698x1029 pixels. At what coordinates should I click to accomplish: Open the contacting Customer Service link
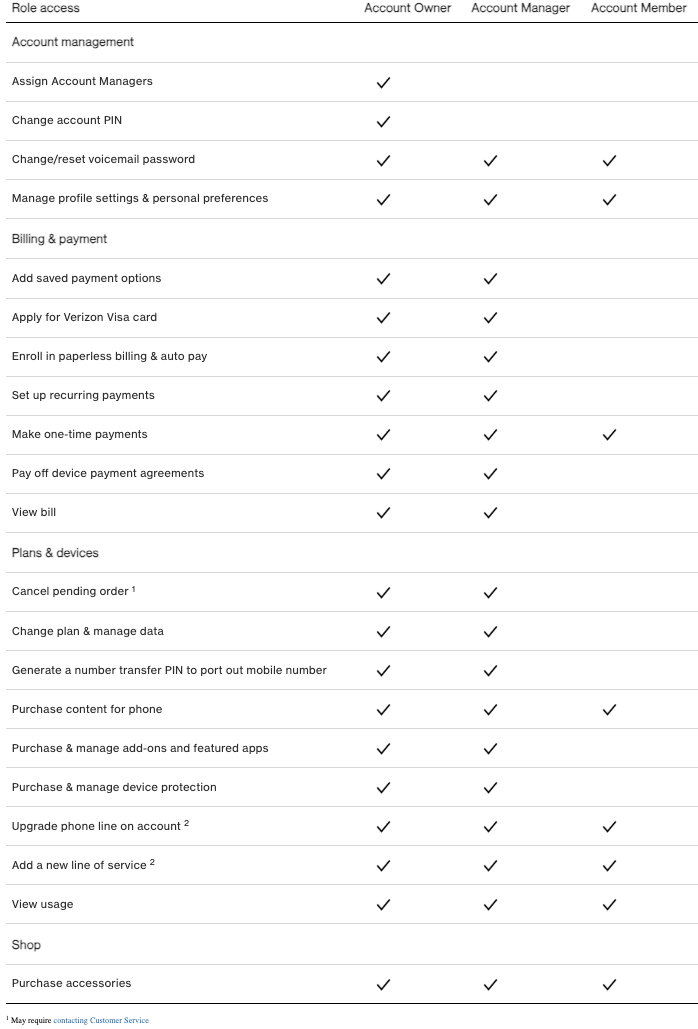pos(101,1020)
